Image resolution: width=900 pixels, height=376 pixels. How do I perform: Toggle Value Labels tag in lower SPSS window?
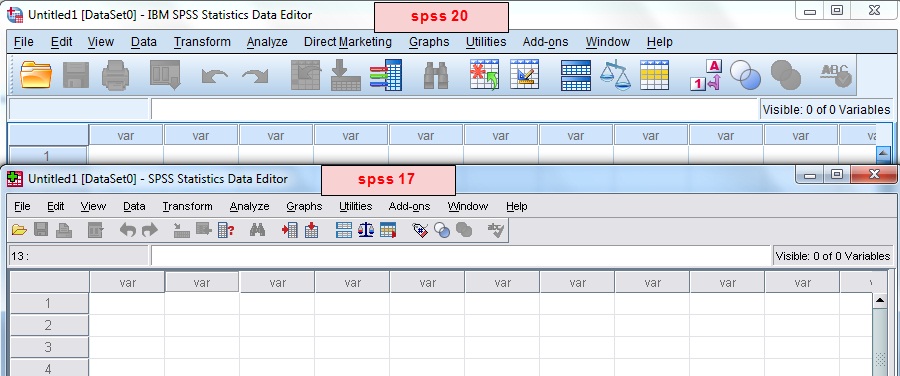click(x=420, y=231)
